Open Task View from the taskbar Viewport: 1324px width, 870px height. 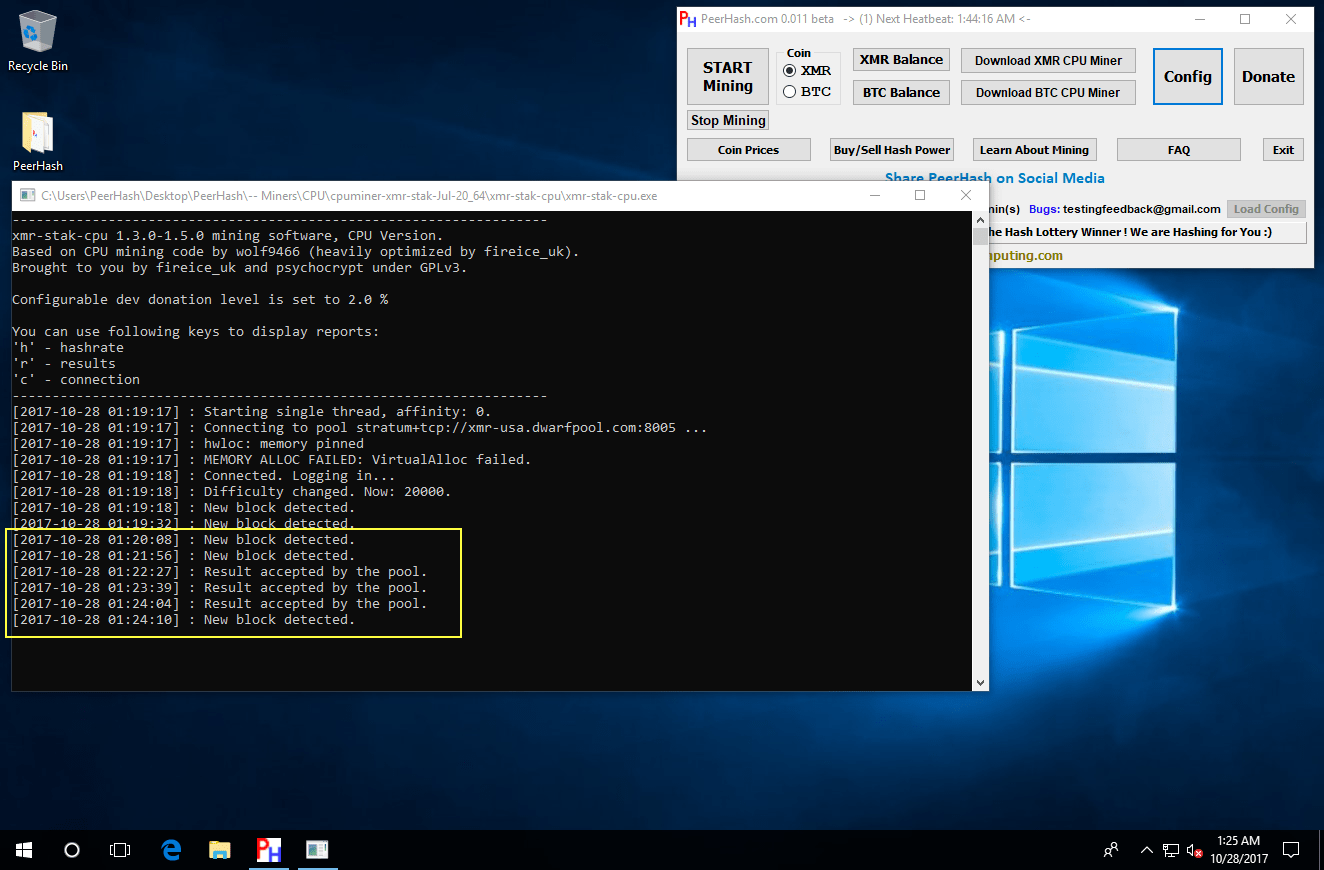pos(120,850)
